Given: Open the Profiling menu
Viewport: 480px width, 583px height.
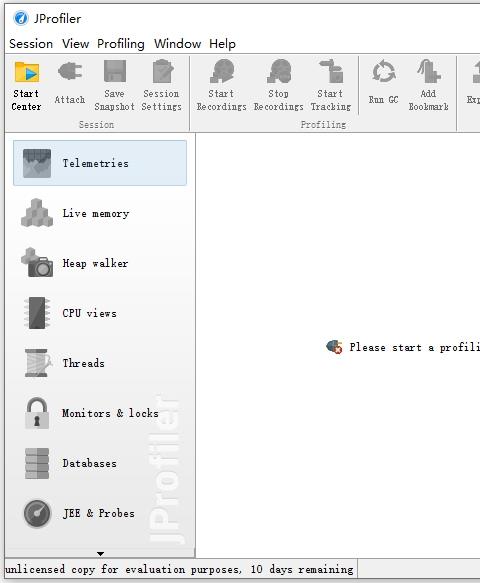Looking at the screenshot, I should point(120,44).
